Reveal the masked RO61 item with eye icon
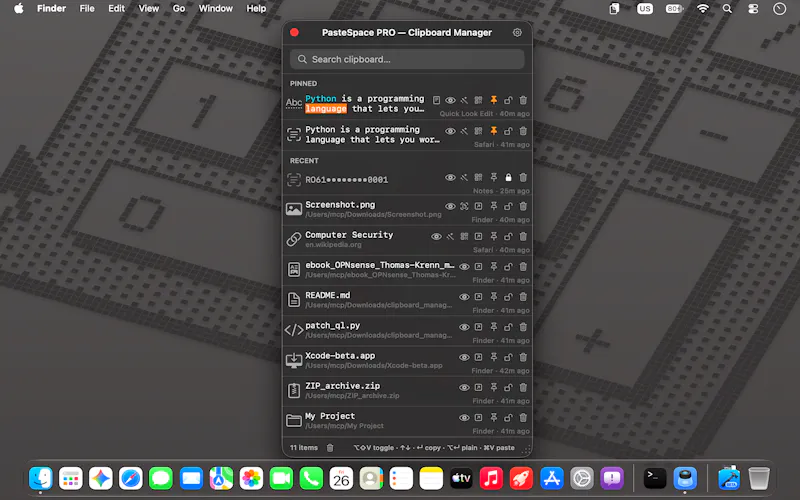 point(450,178)
